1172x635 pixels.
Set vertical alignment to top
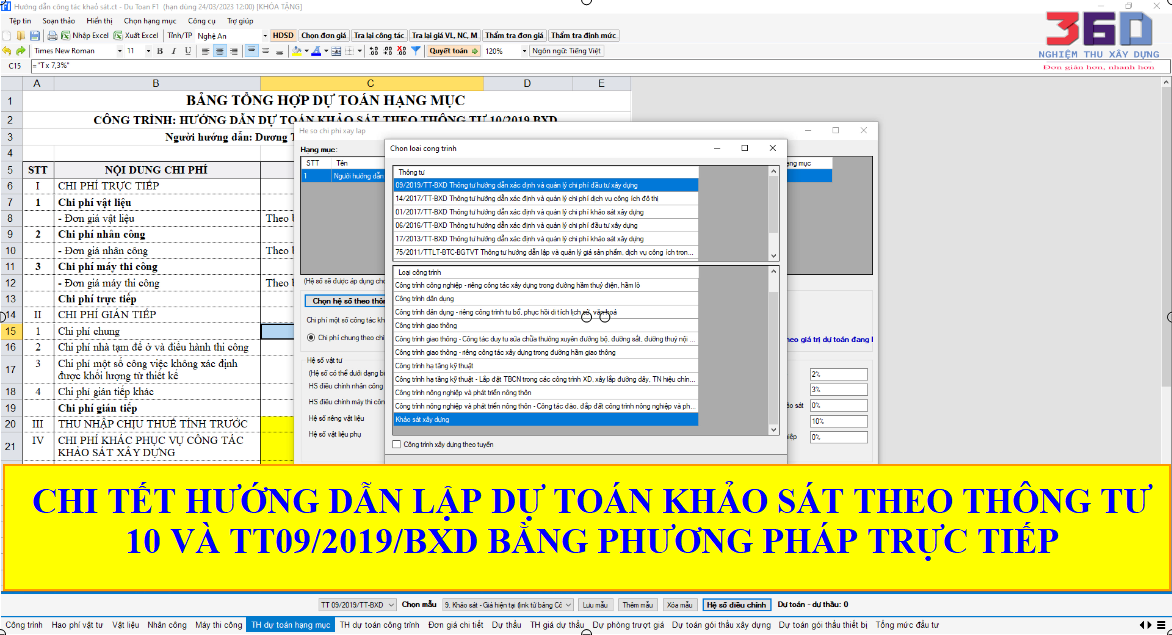[252, 51]
